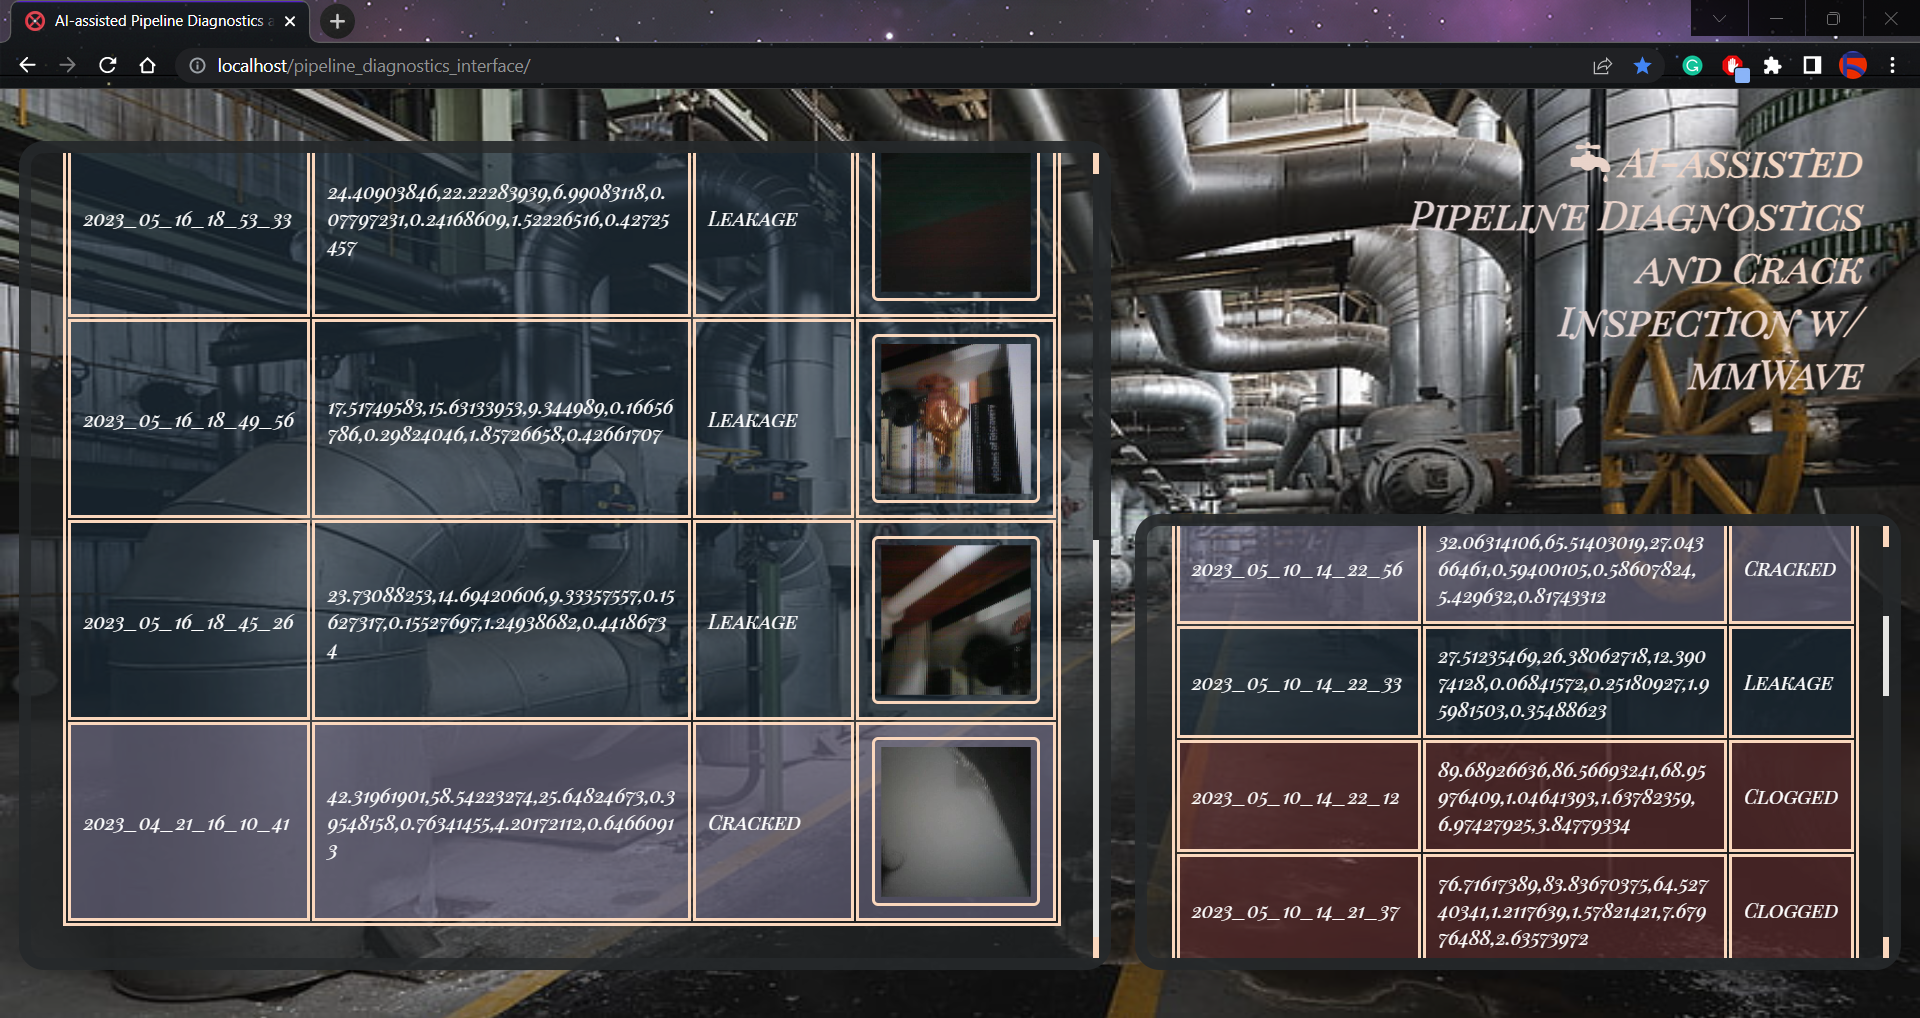The height and width of the screenshot is (1018, 1920).
Task: Click the home icon in the toolbar
Action: (x=148, y=66)
